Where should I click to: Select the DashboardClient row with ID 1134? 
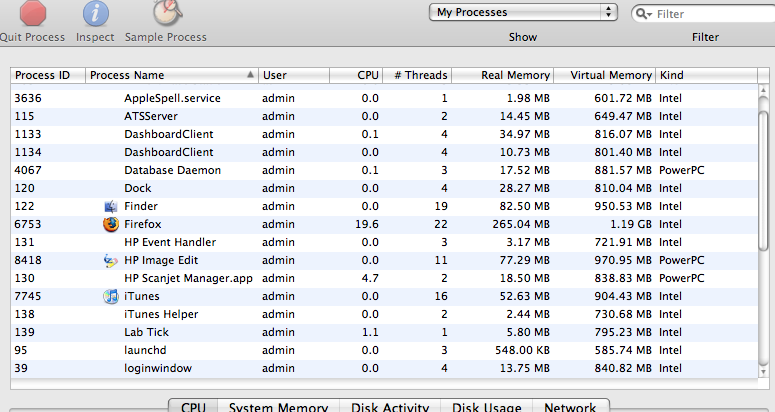tap(384, 153)
